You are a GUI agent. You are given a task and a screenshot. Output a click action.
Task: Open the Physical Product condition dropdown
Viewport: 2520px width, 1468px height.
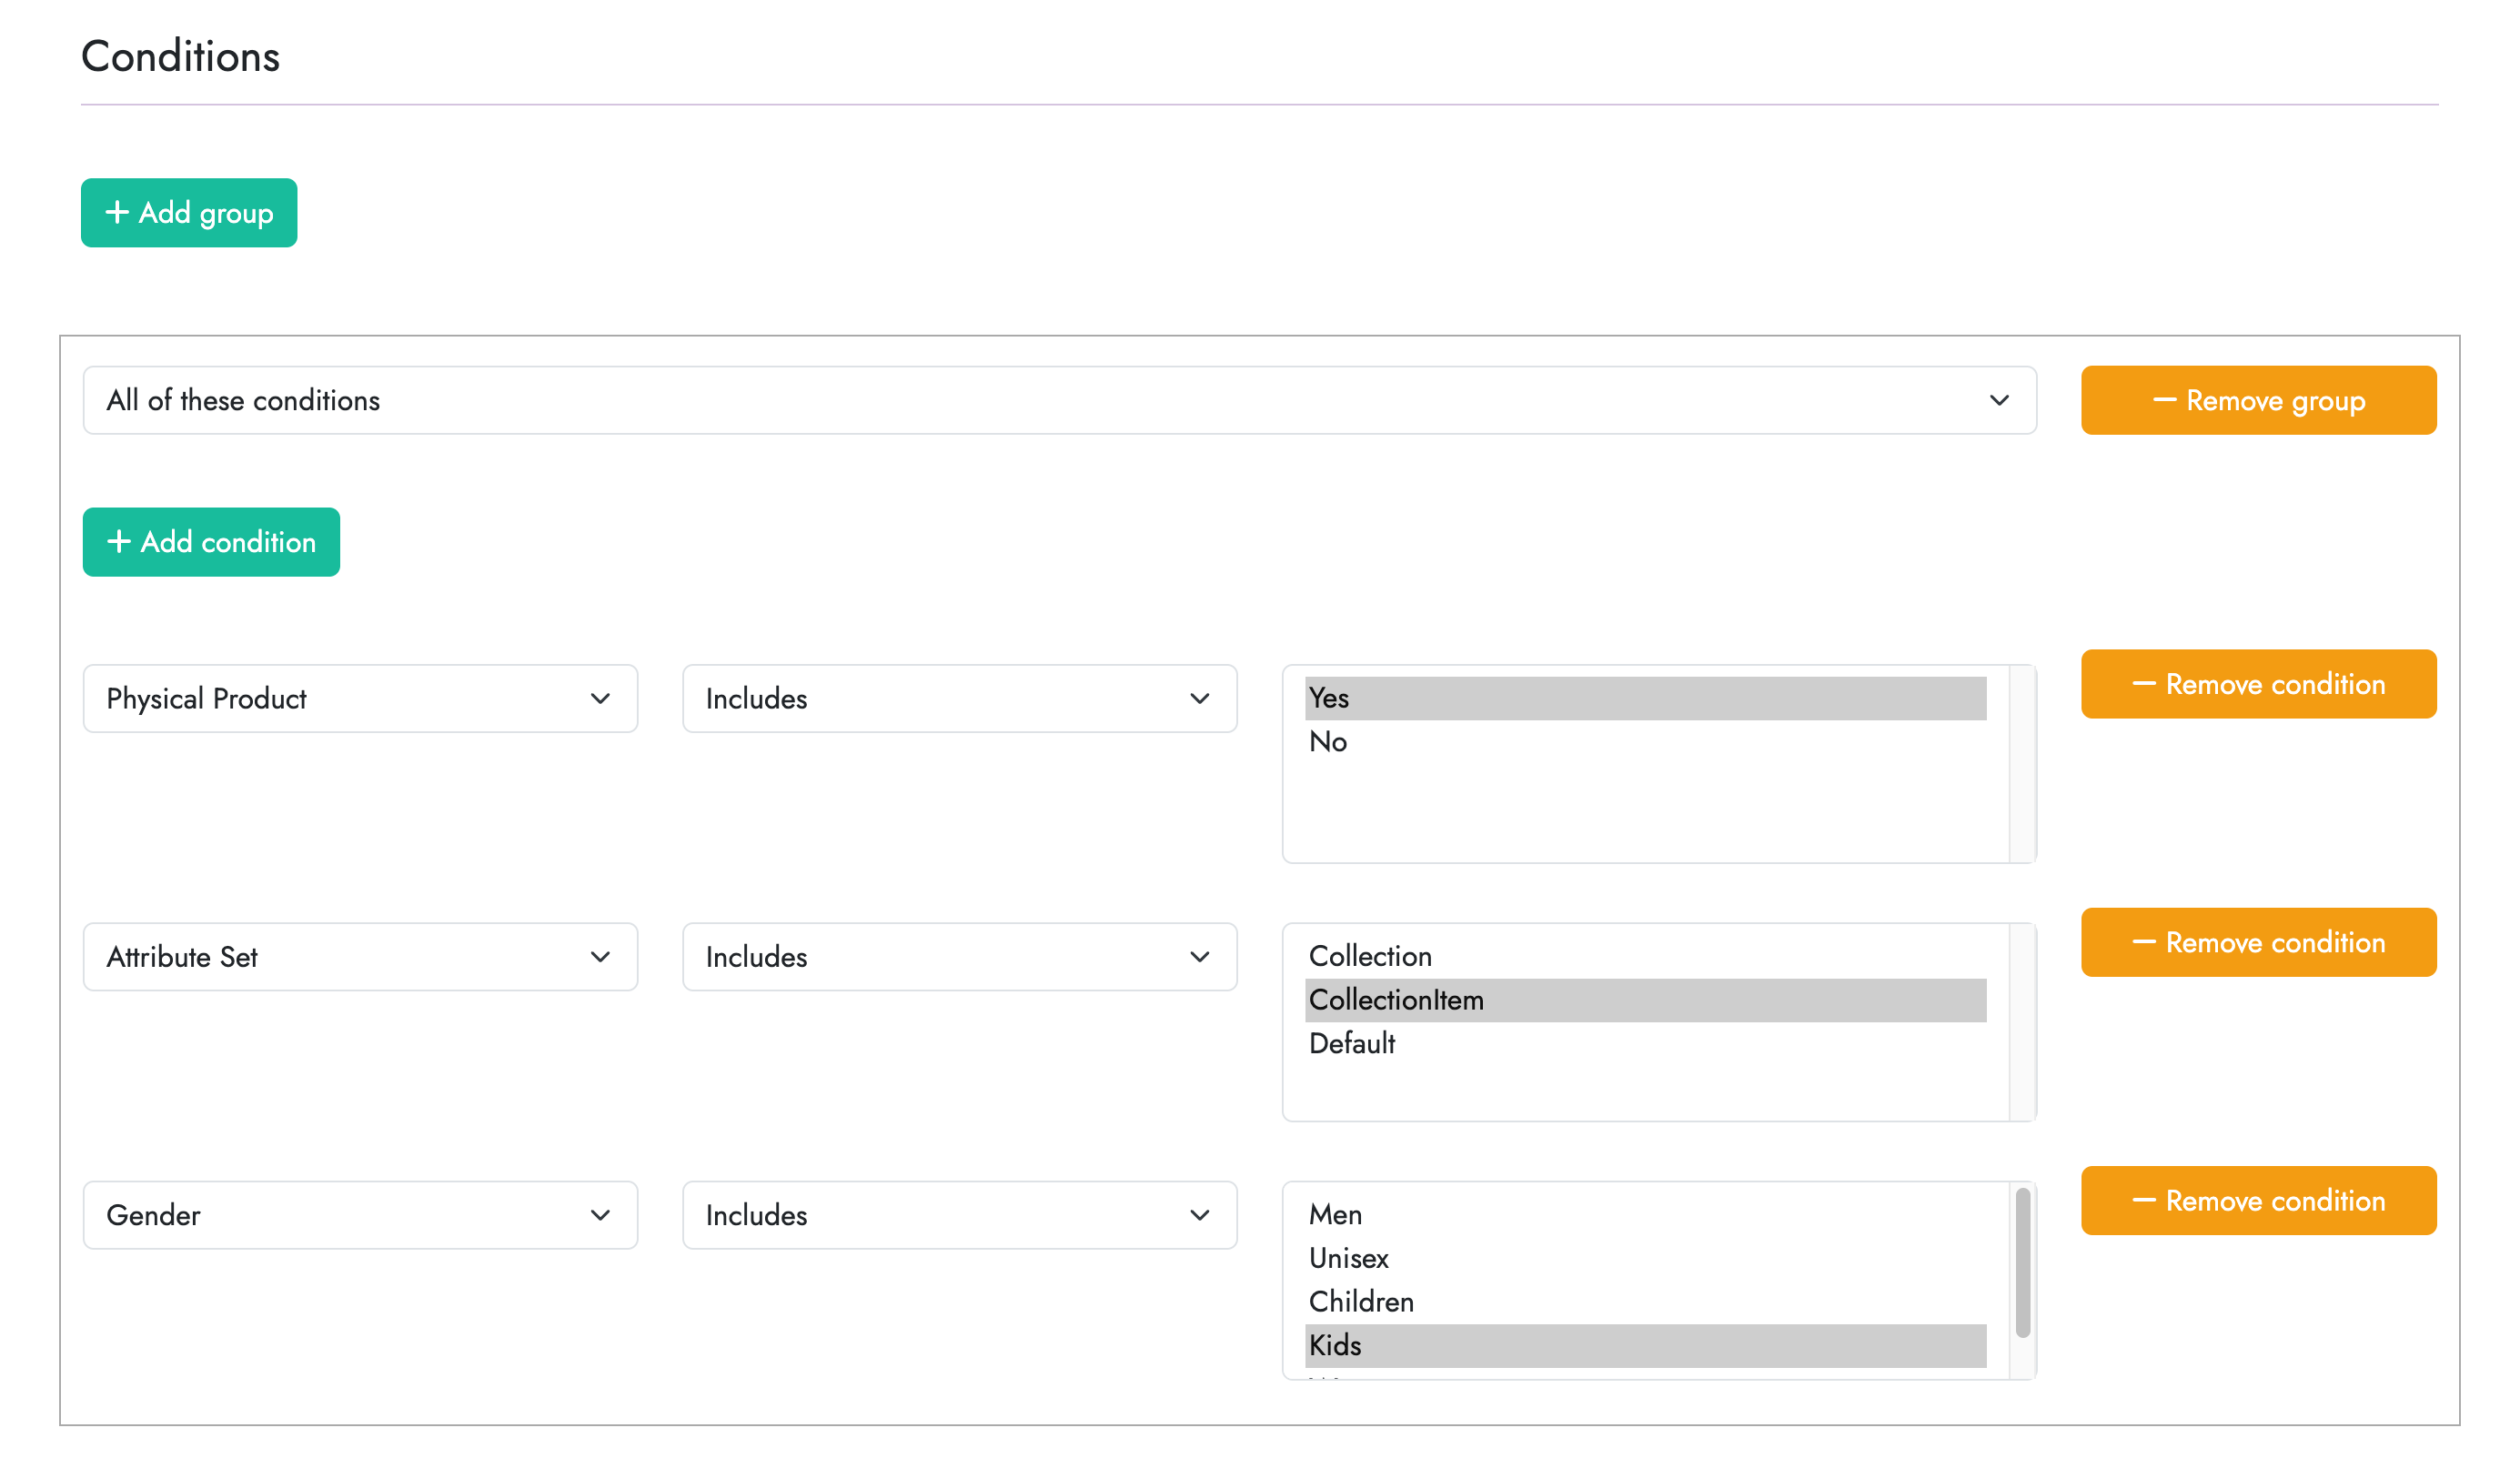pos(360,698)
